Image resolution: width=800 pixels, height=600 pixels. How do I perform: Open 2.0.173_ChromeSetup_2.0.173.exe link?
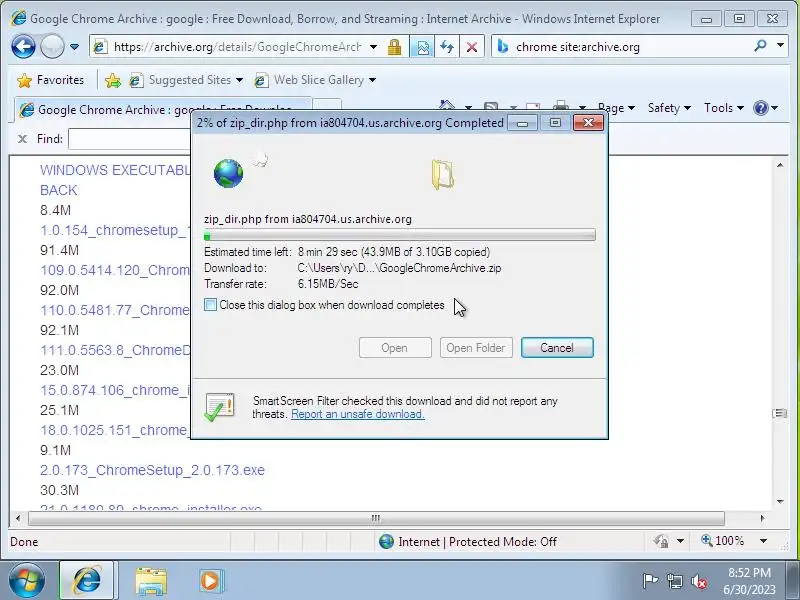152,470
